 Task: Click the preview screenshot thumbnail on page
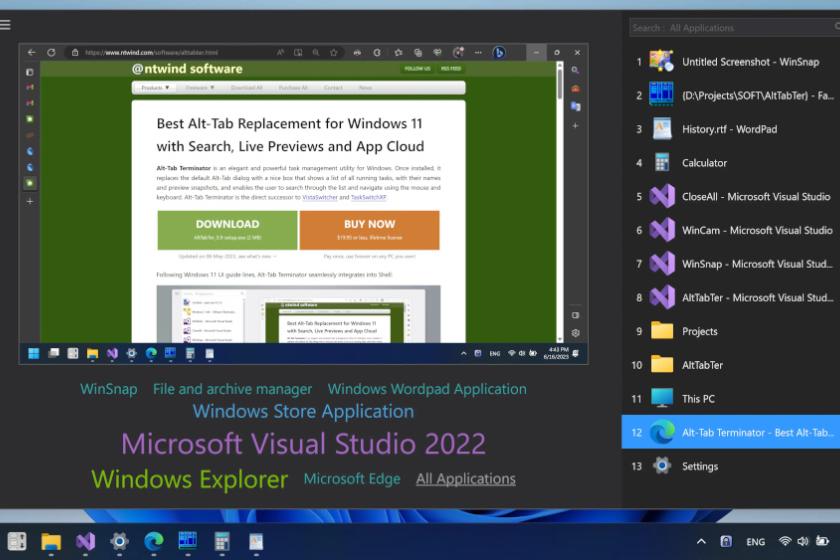(298, 314)
